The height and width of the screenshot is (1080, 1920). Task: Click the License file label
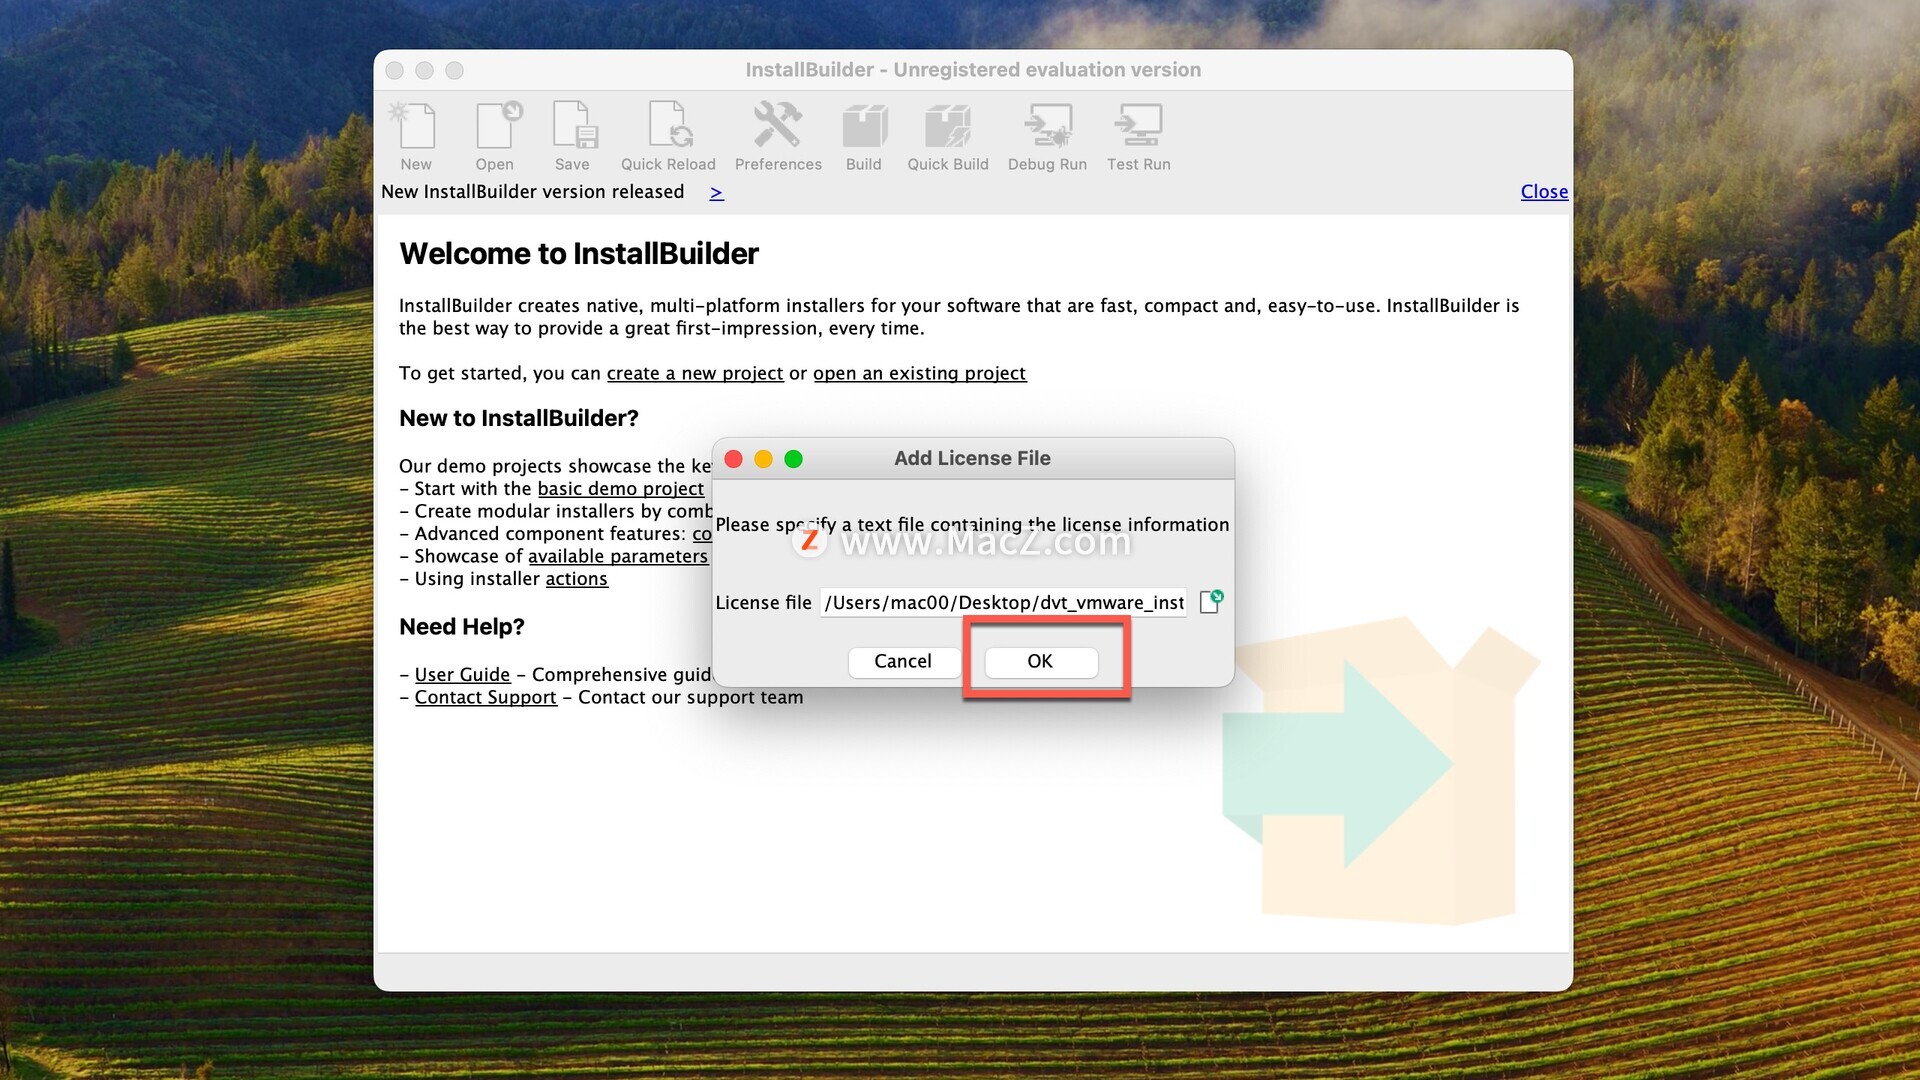(763, 602)
